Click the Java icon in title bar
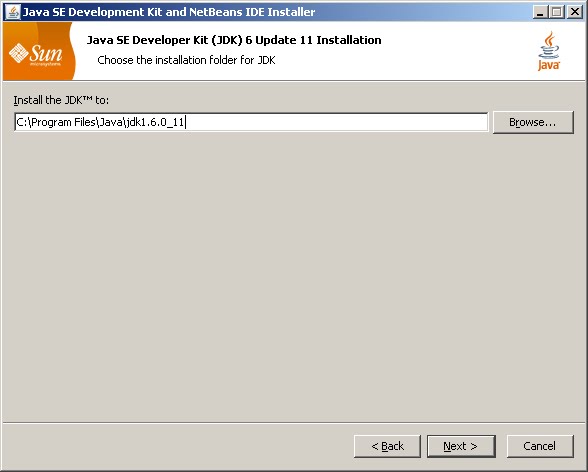 (x=13, y=12)
